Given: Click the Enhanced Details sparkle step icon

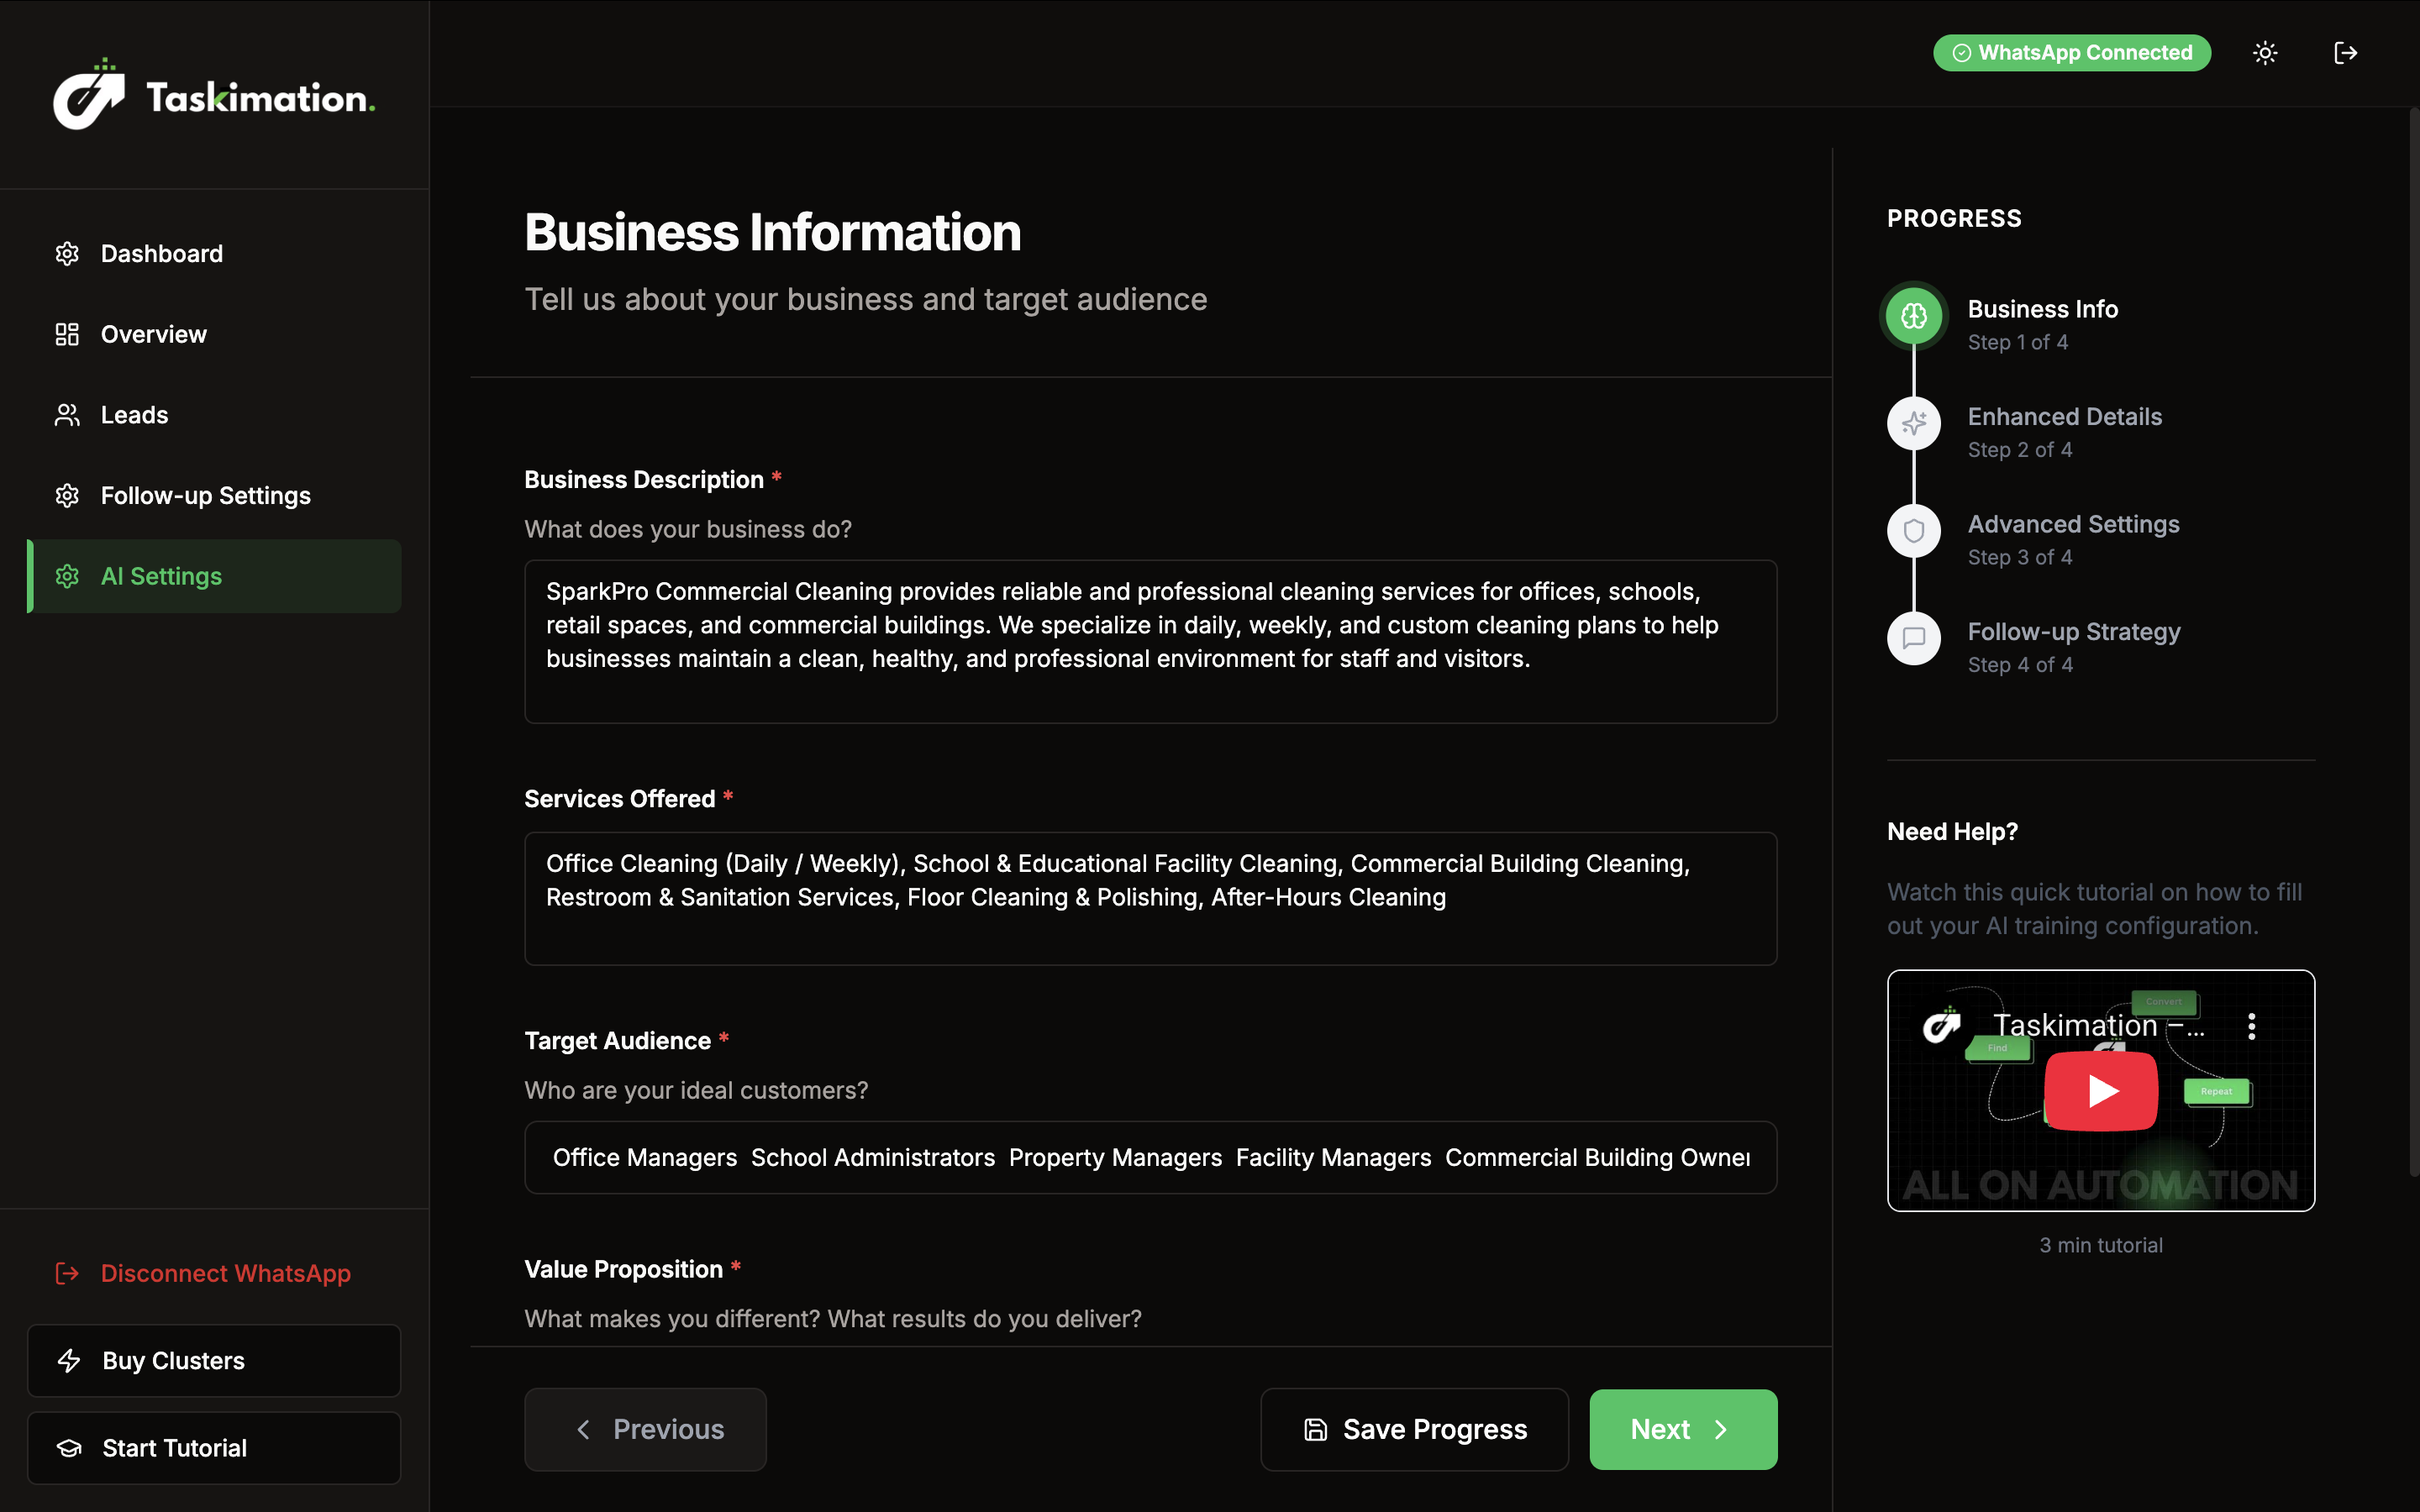Looking at the screenshot, I should [x=1913, y=424].
